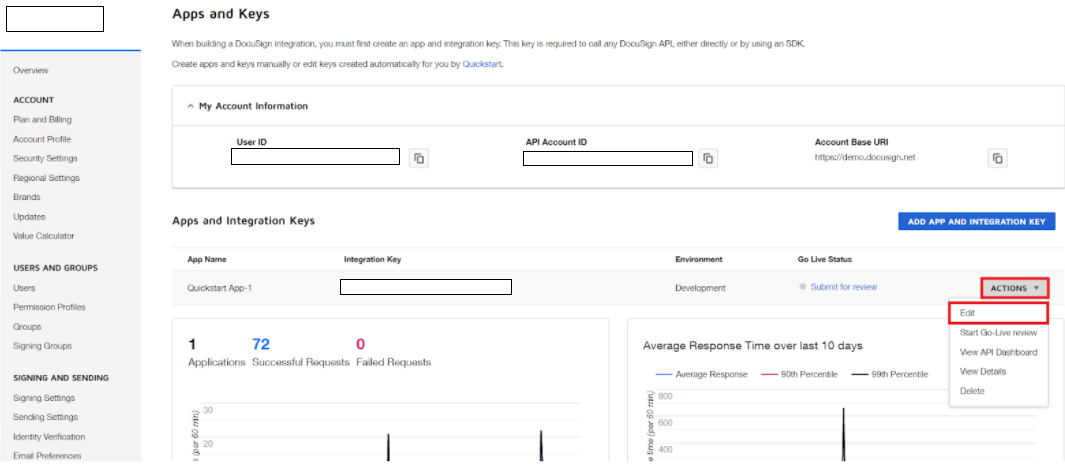1065x464 pixels.
Task: Copy the User ID value
Action: pos(419,158)
